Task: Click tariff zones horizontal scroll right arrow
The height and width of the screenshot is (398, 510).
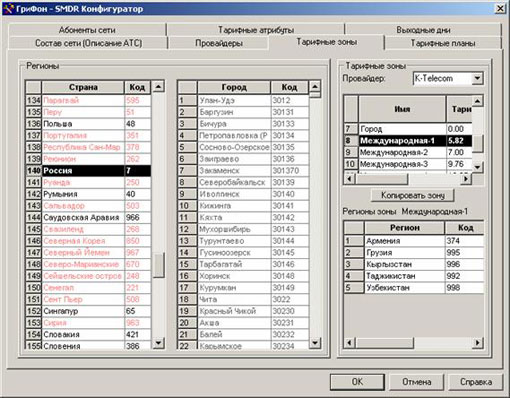Action: tap(466, 179)
